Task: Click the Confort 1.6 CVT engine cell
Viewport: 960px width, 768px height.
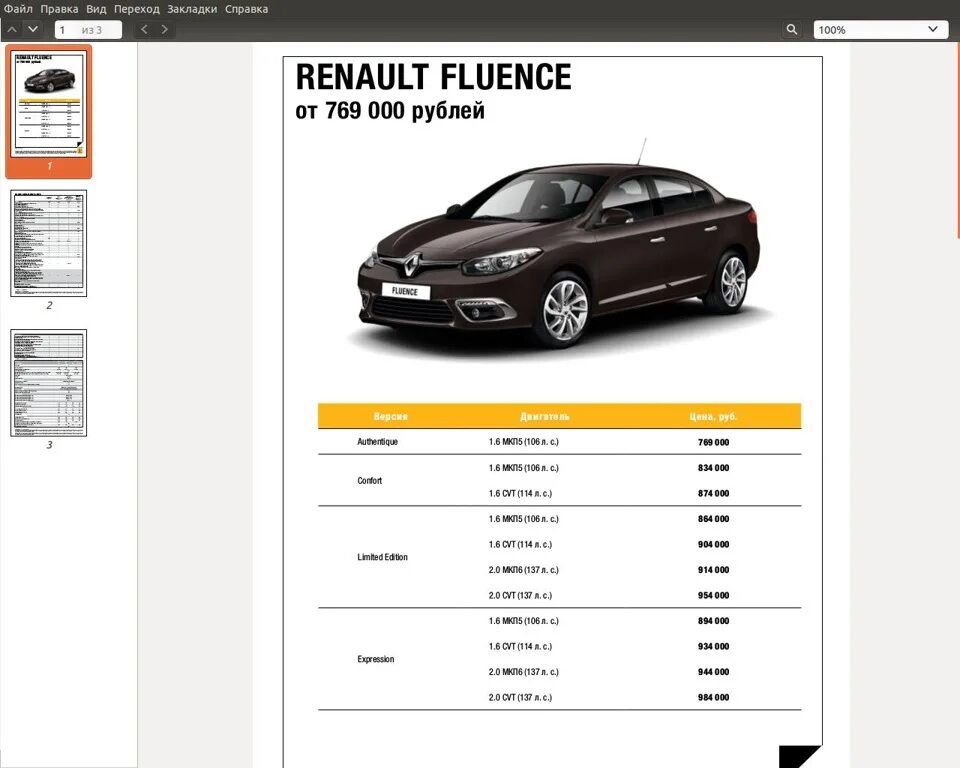Action: tap(520, 494)
